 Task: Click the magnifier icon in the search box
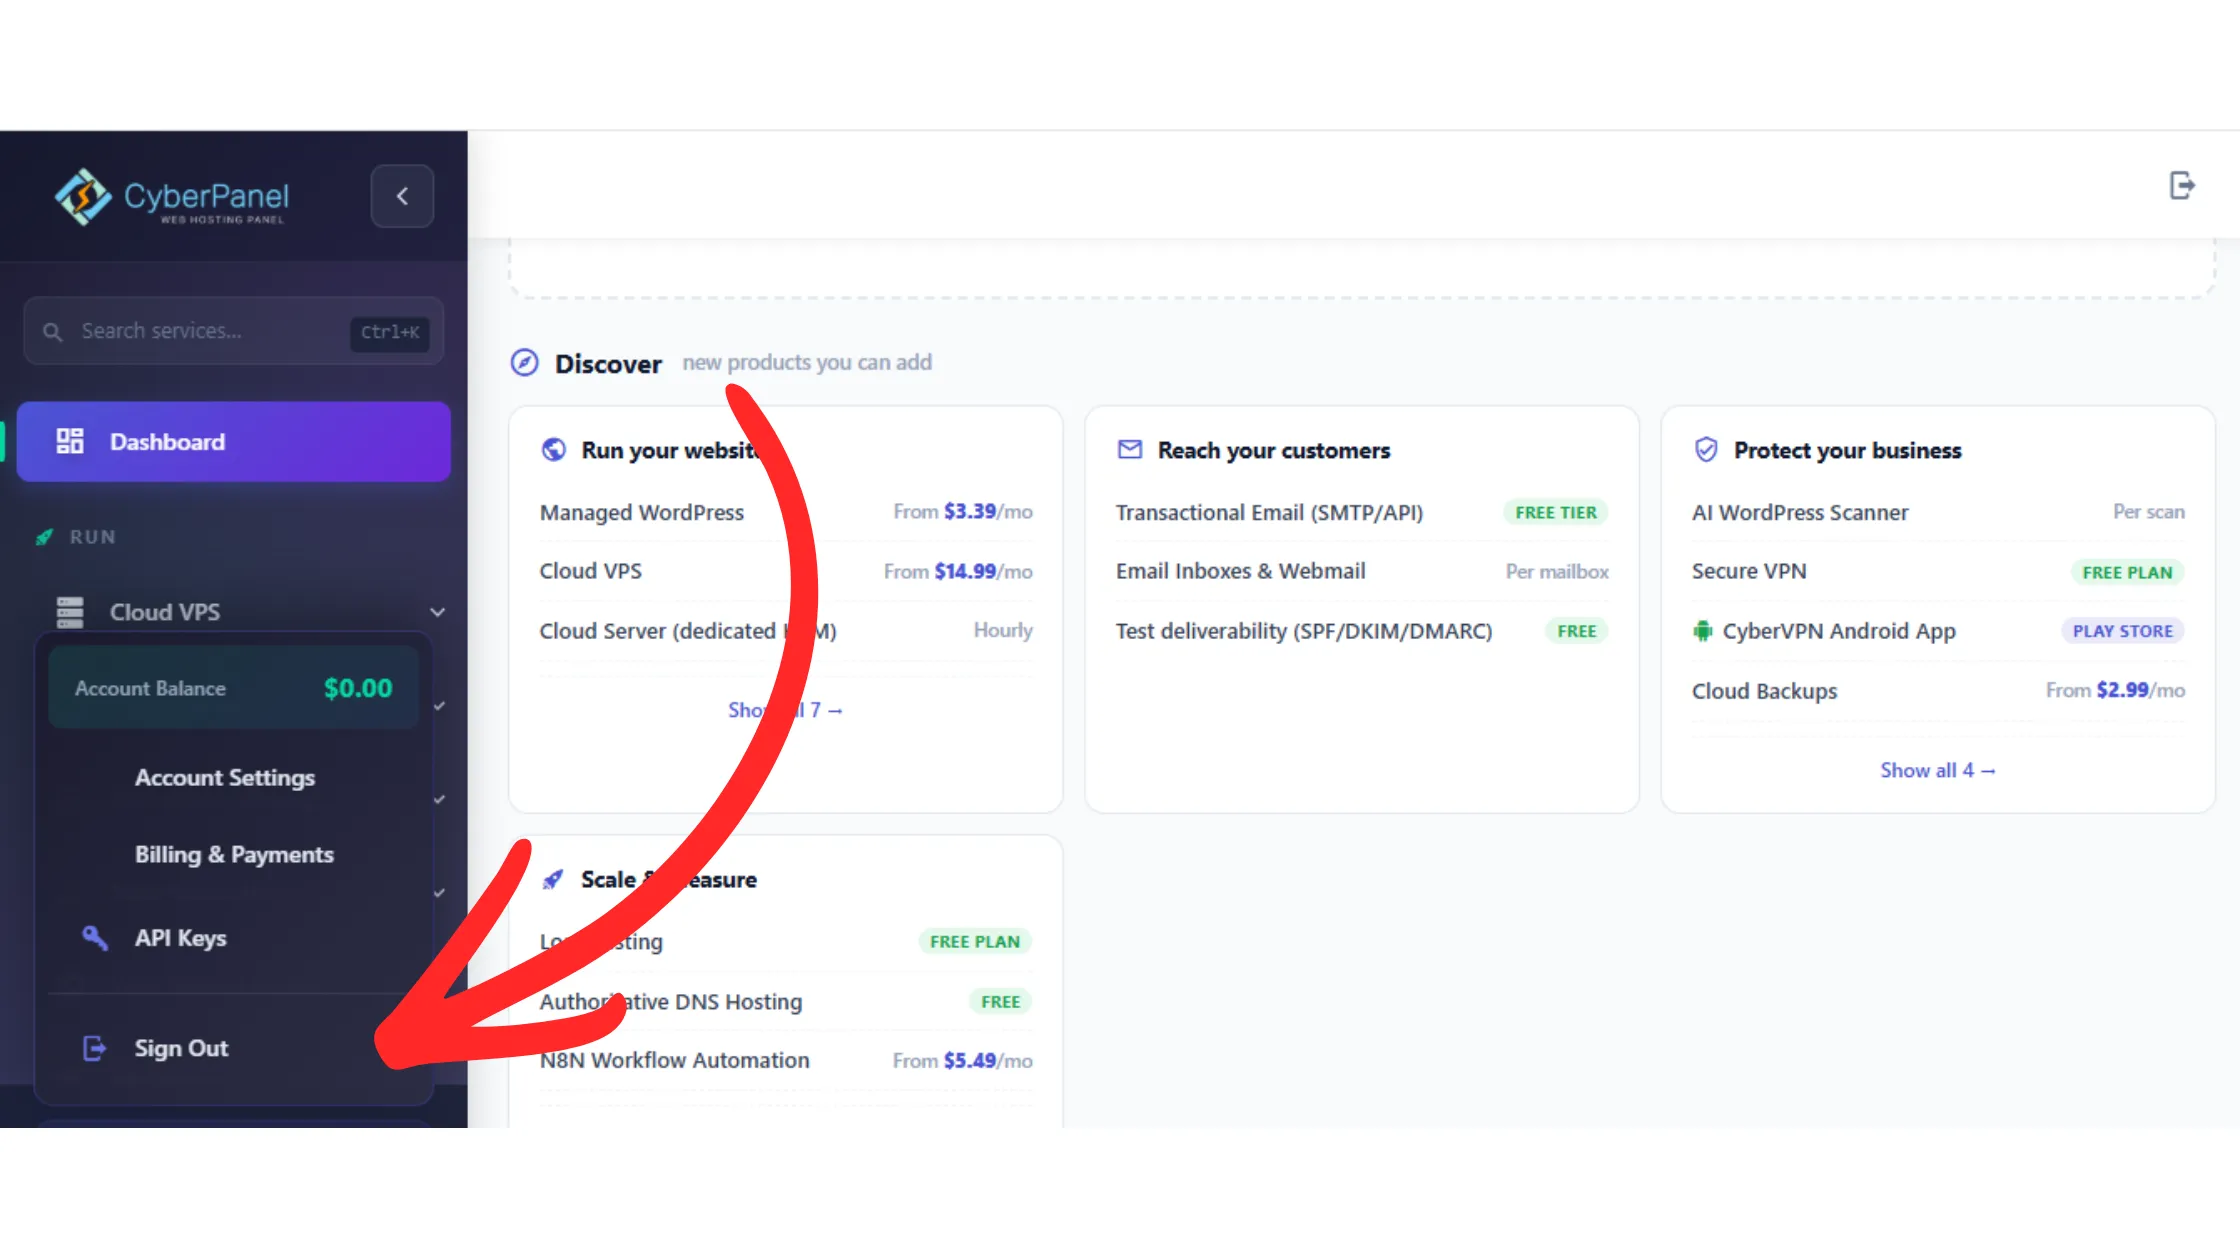[53, 331]
